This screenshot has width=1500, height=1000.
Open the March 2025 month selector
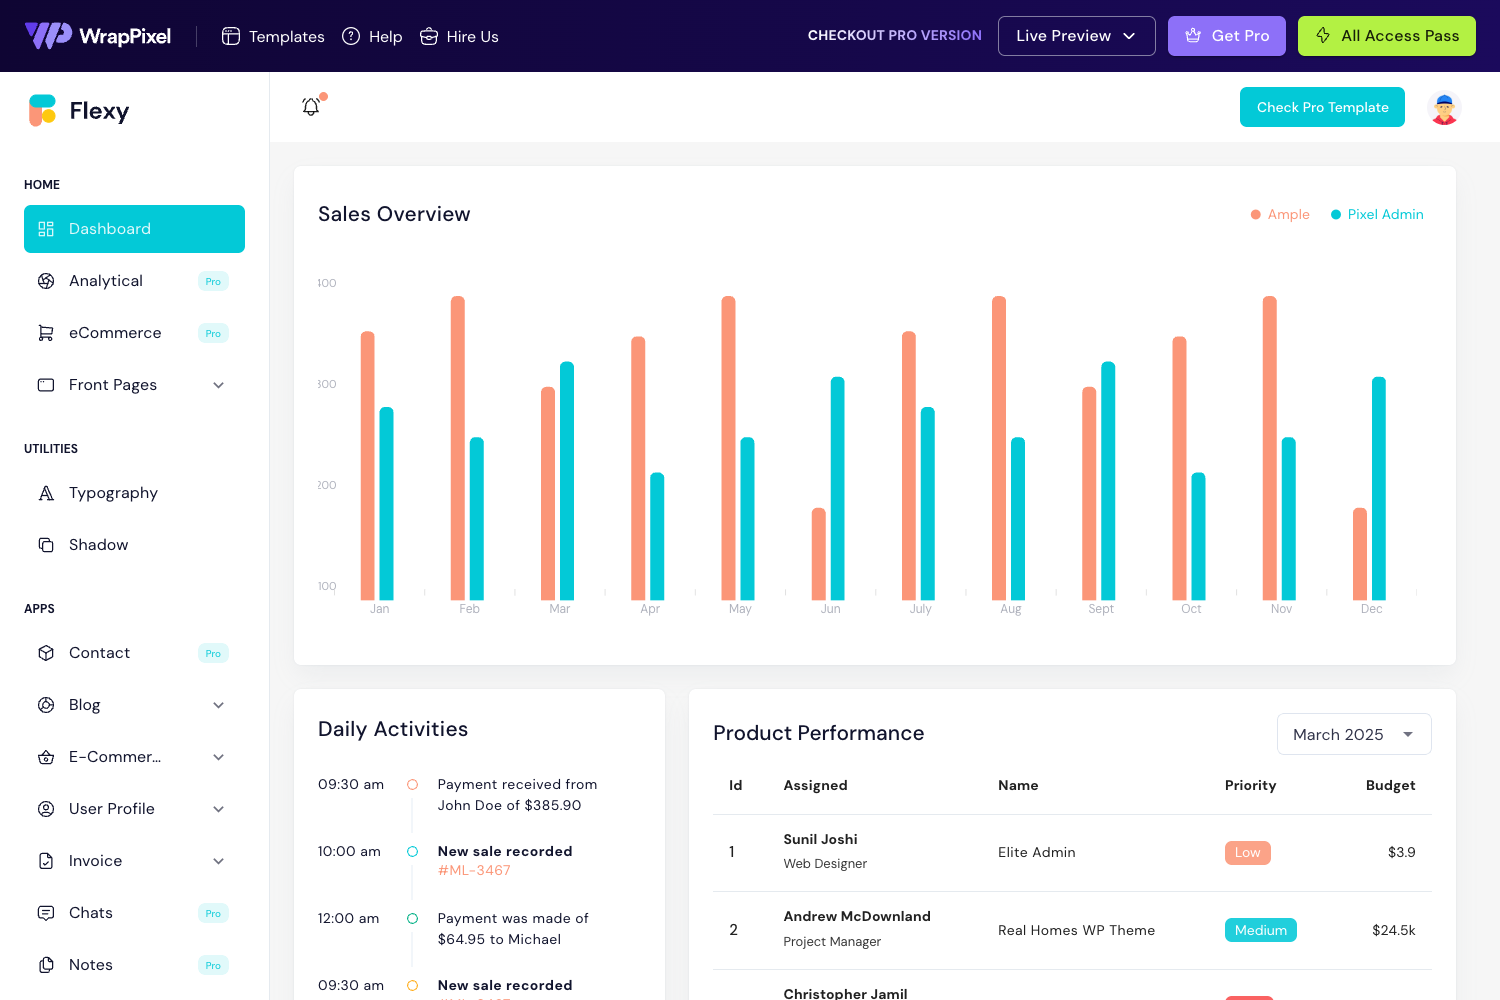click(x=1353, y=733)
